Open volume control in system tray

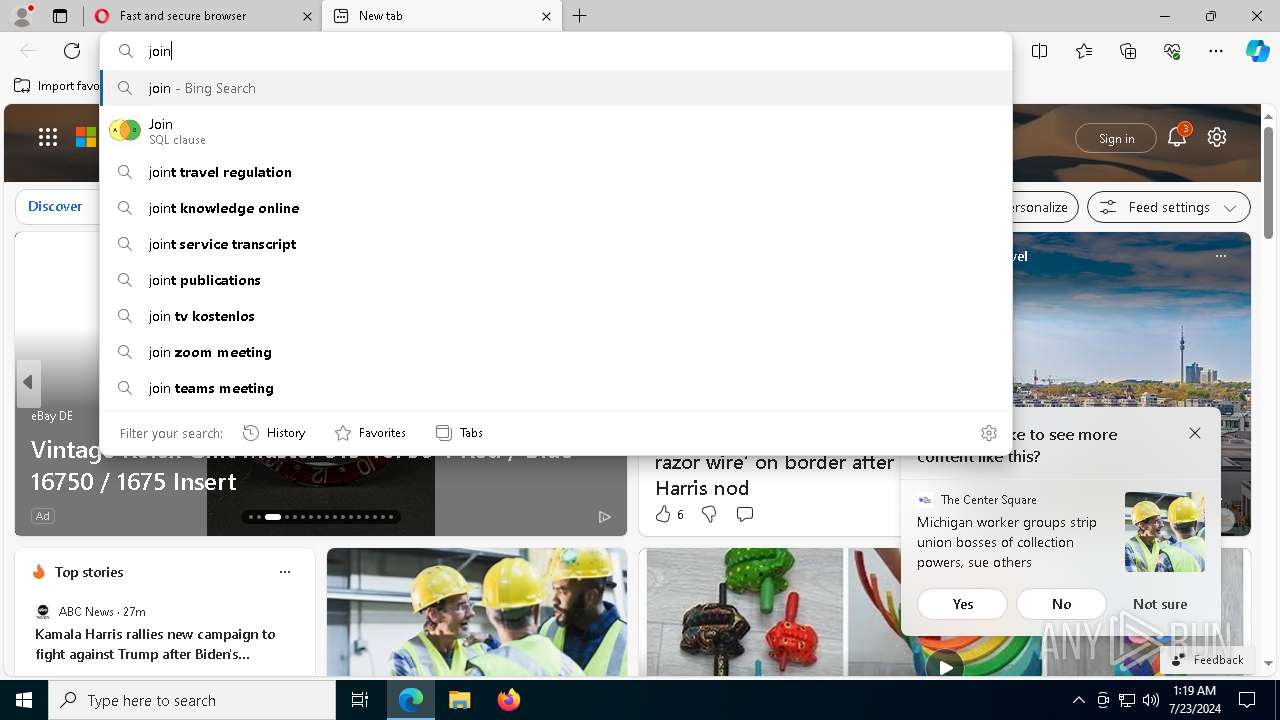[x=1151, y=700]
